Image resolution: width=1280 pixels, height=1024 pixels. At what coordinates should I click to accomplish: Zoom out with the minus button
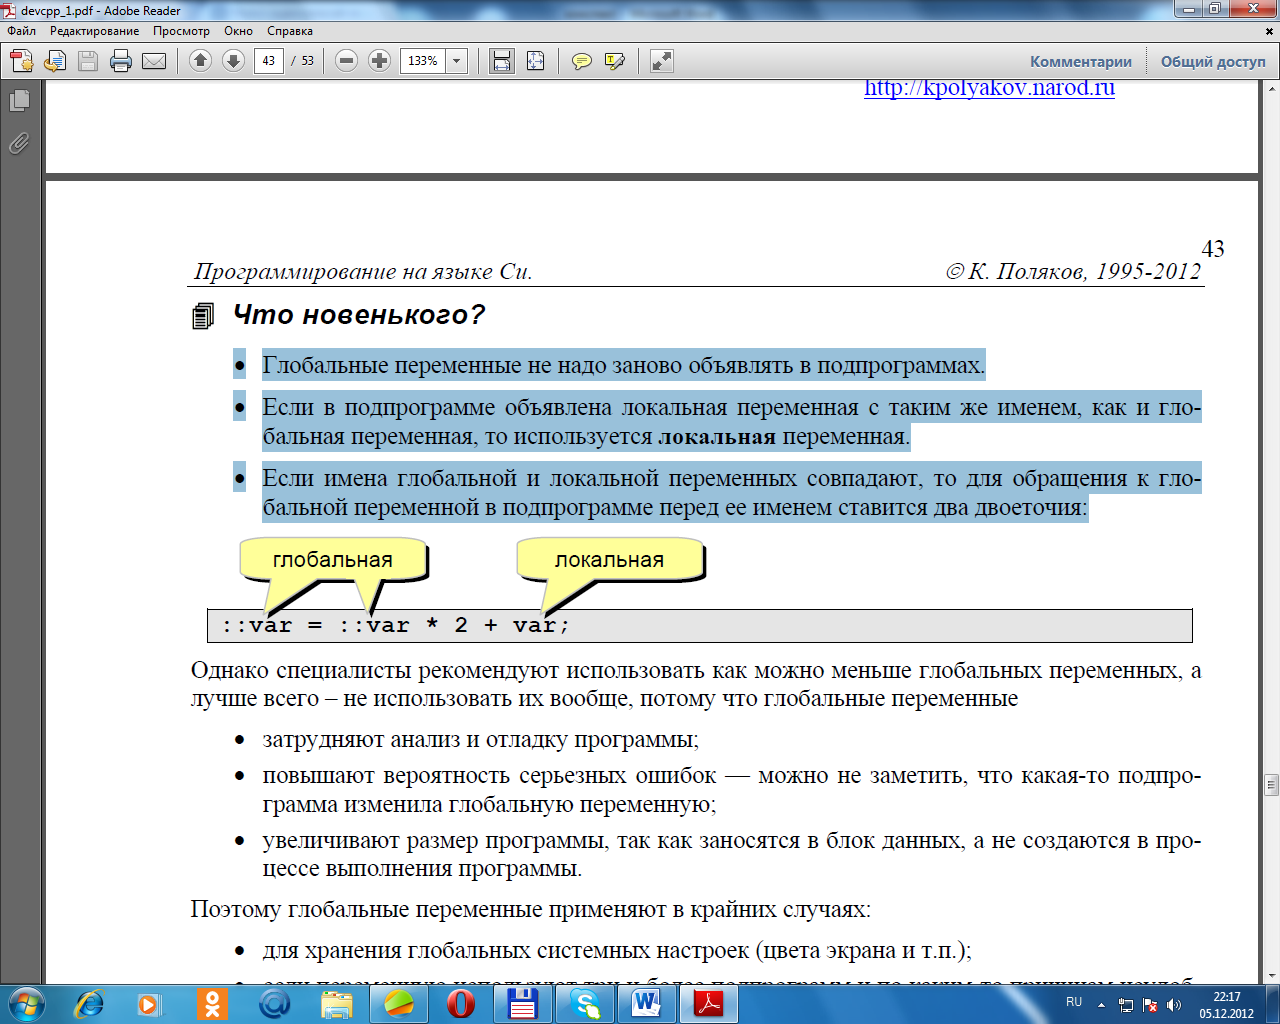346,61
